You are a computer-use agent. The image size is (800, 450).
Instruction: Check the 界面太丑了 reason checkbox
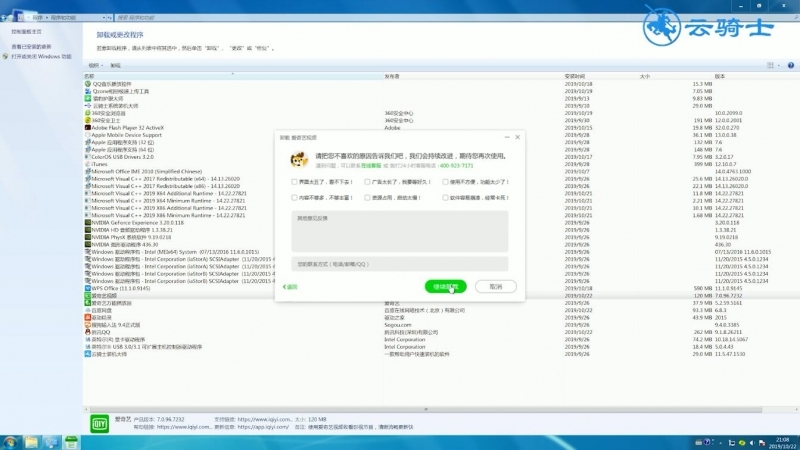(x=294, y=182)
